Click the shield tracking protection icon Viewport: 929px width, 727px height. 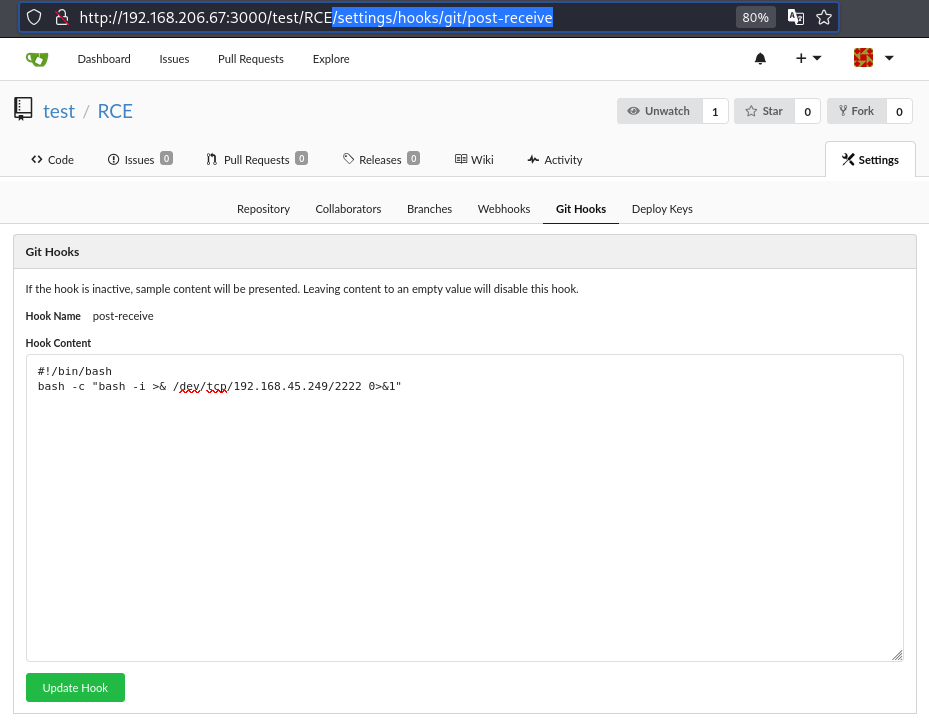[x=34, y=17]
